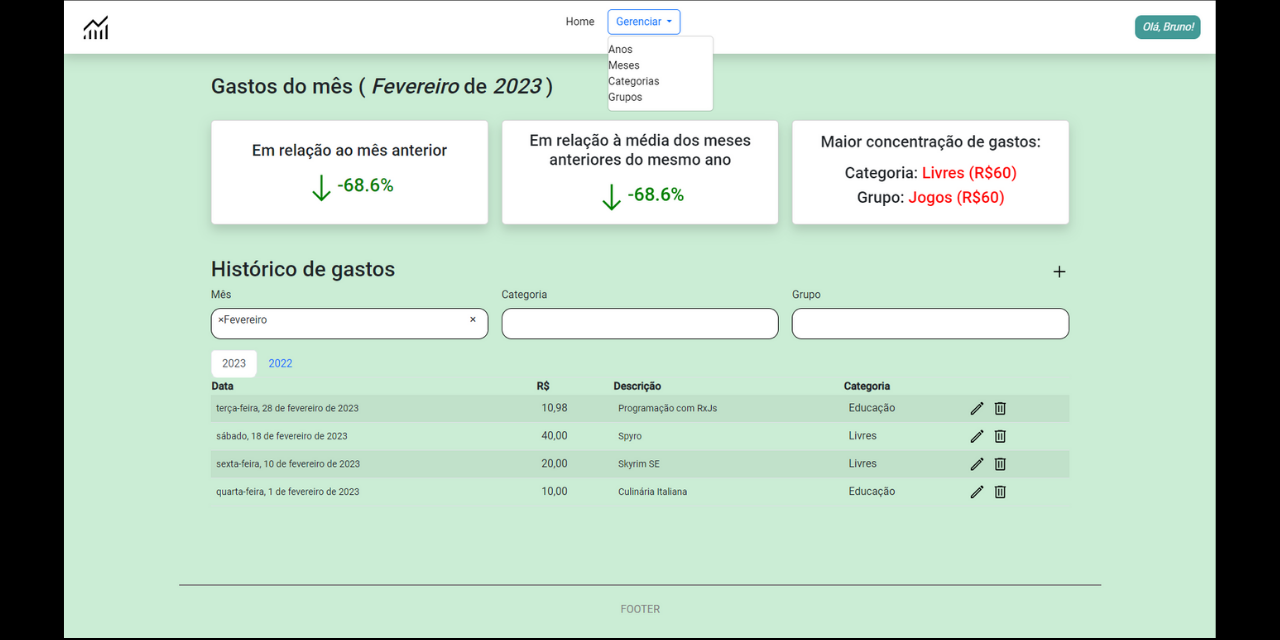
Task: Delete the Programação com RxJs expense
Action: pyautogui.click(x=999, y=407)
